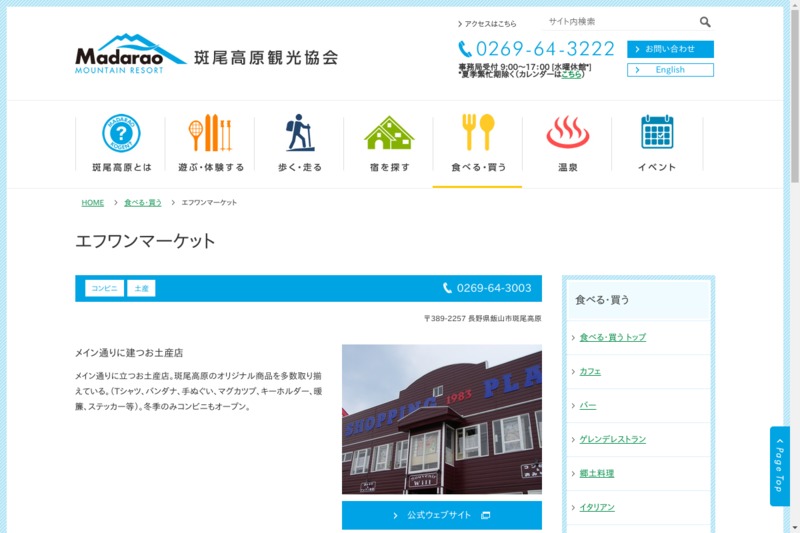Click the イベント calendar icon

tap(657, 133)
